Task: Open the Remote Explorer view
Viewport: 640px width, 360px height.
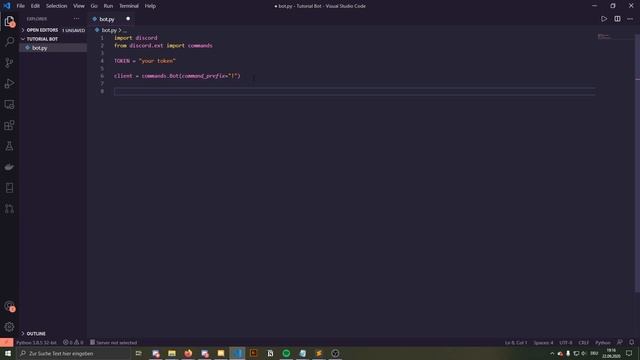Action: 9,104
